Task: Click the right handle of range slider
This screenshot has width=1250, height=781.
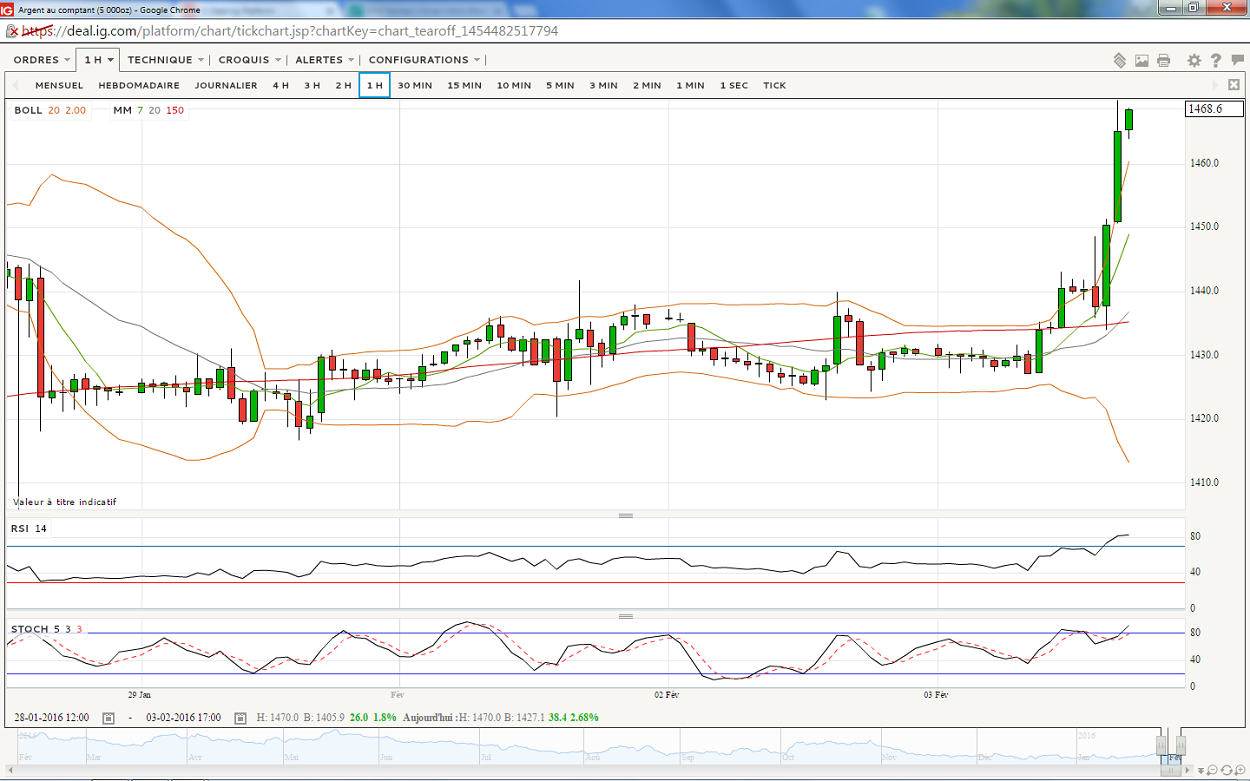Action: [x=1181, y=746]
